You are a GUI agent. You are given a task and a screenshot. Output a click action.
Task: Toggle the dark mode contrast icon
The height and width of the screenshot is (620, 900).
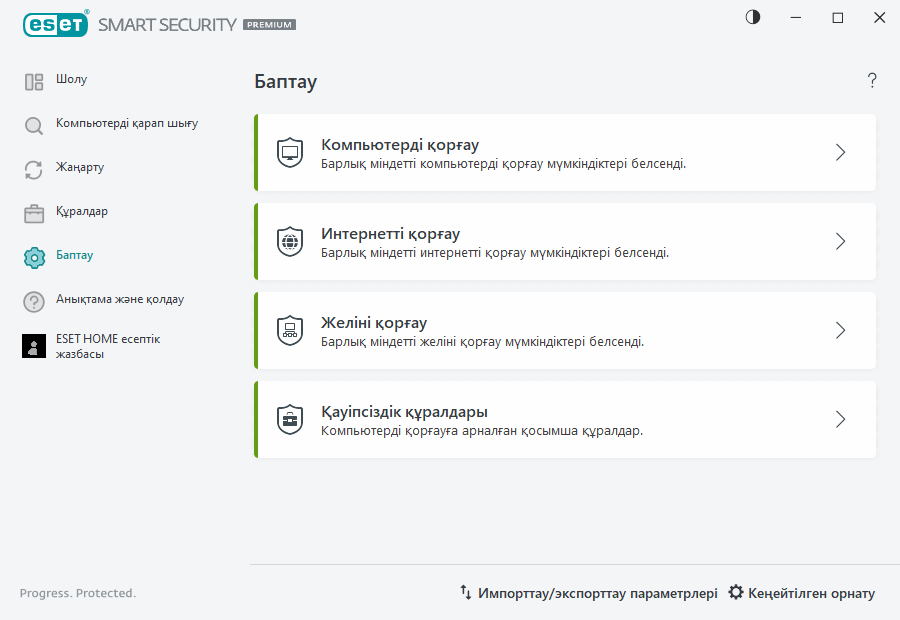coord(752,17)
